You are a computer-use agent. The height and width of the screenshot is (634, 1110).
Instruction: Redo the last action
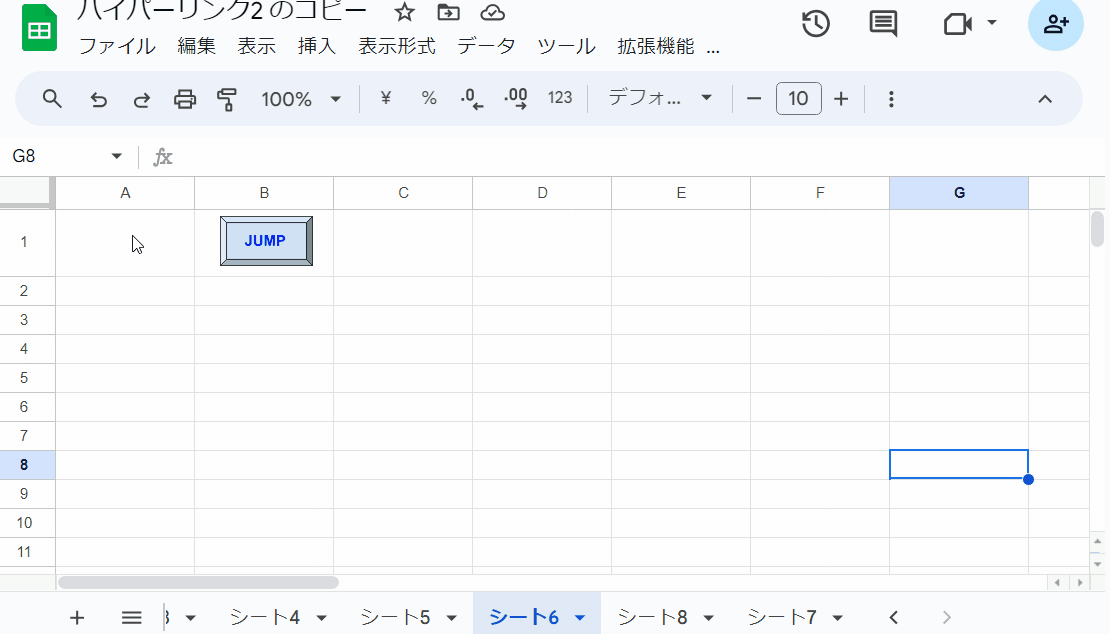(x=142, y=99)
